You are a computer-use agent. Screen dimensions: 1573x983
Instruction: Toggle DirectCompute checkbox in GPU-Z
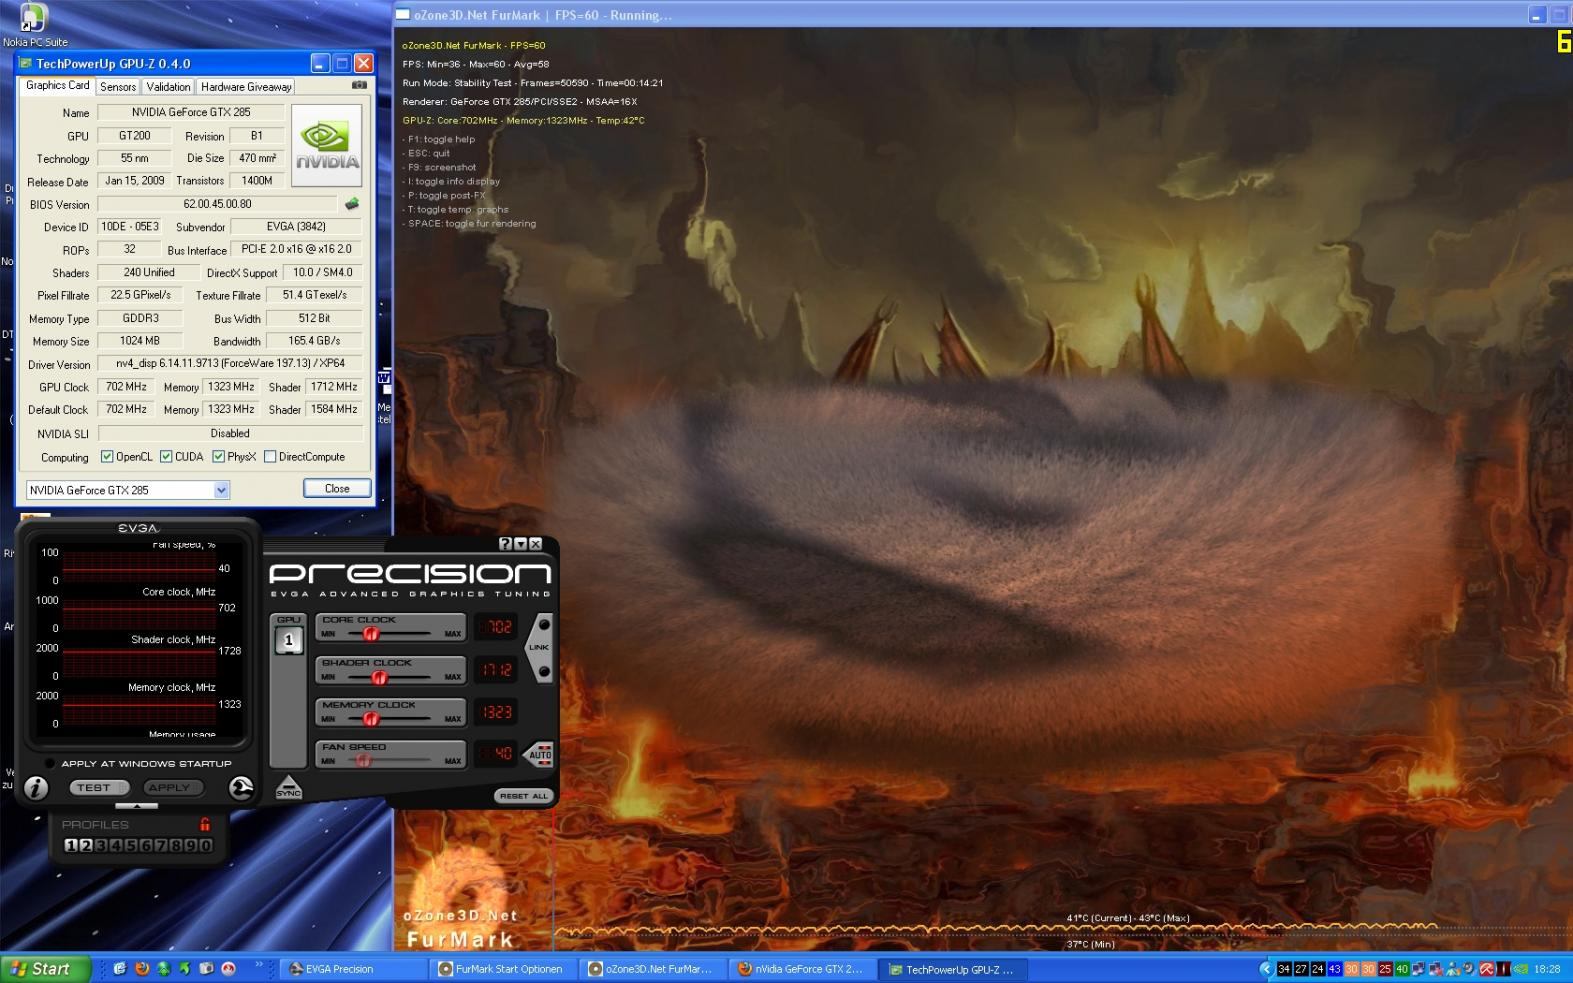(x=270, y=457)
